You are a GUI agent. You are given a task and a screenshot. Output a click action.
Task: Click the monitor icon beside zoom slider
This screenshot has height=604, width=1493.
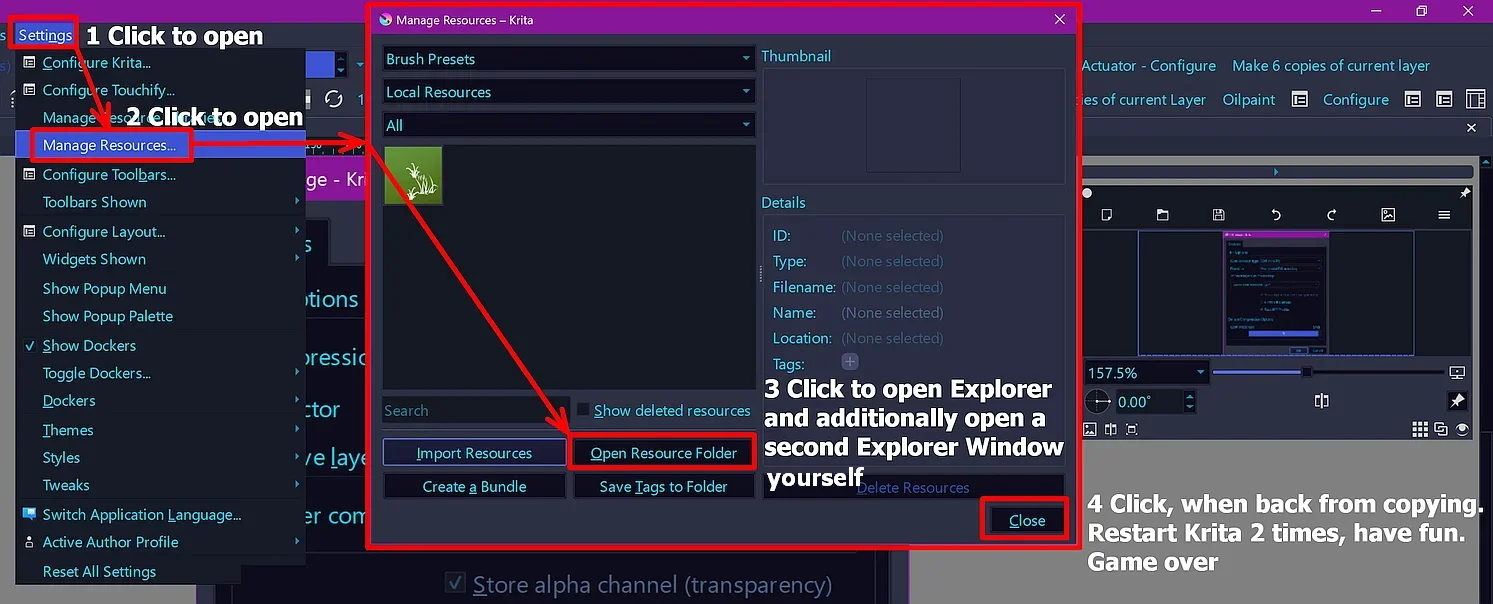click(x=1456, y=372)
